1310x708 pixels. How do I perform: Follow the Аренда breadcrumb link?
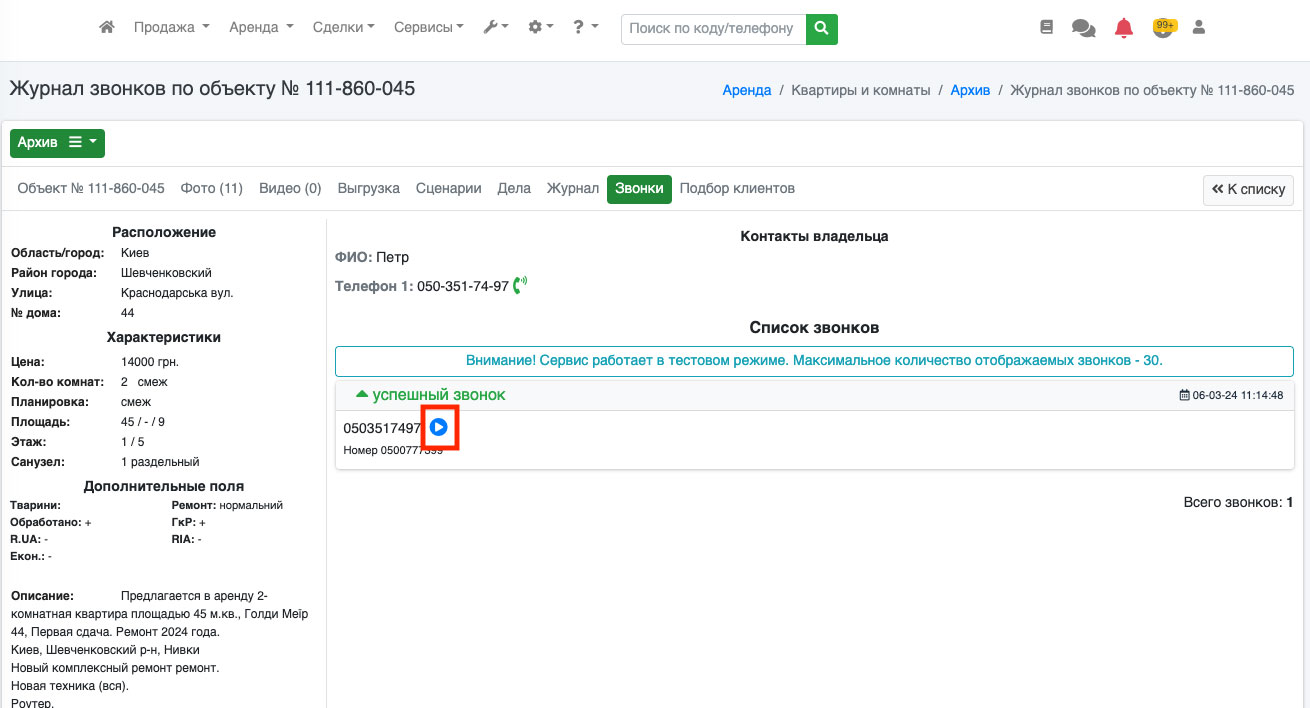click(x=746, y=90)
